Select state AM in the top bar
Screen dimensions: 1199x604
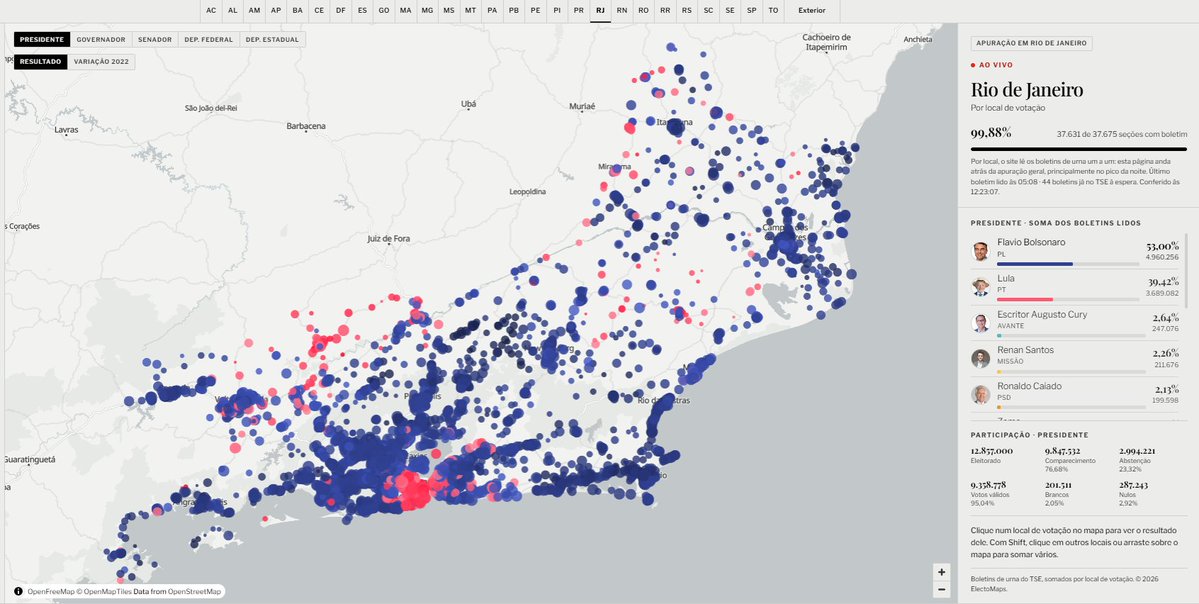(254, 11)
